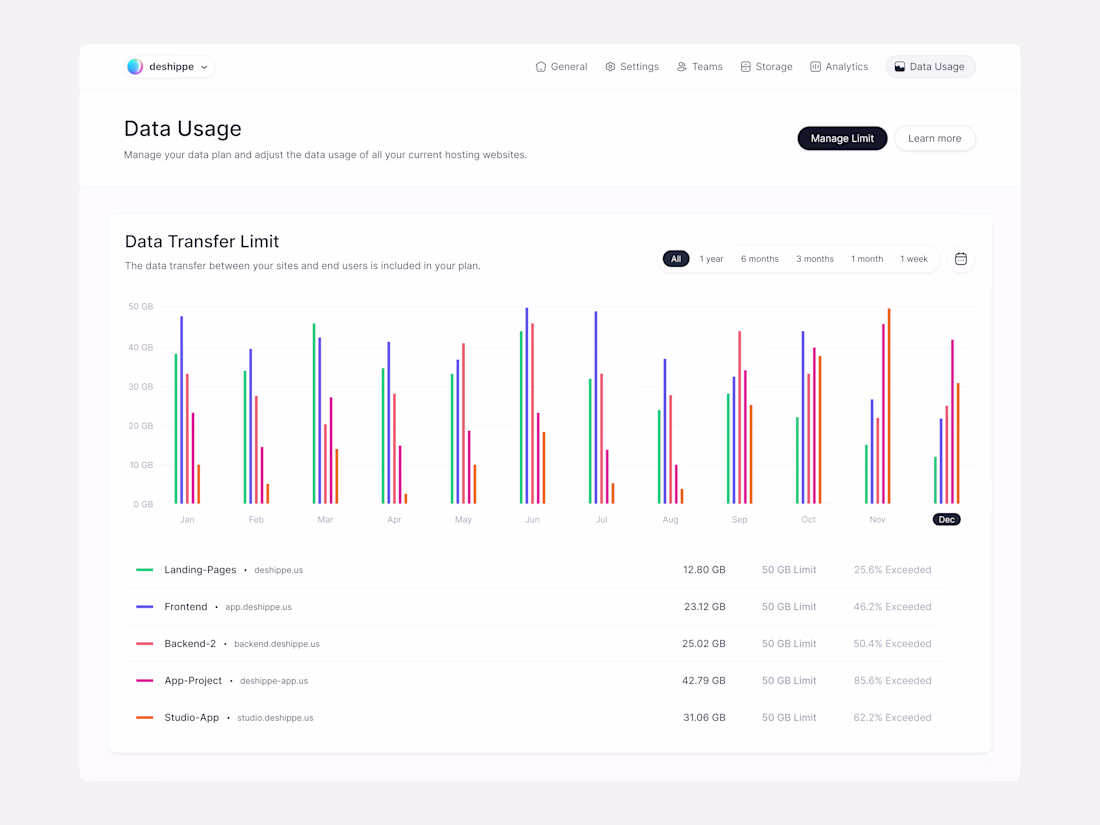1100x825 pixels.
Task: Expand the deshippe workspace dropdown chevron
Action: pos(204,67)
